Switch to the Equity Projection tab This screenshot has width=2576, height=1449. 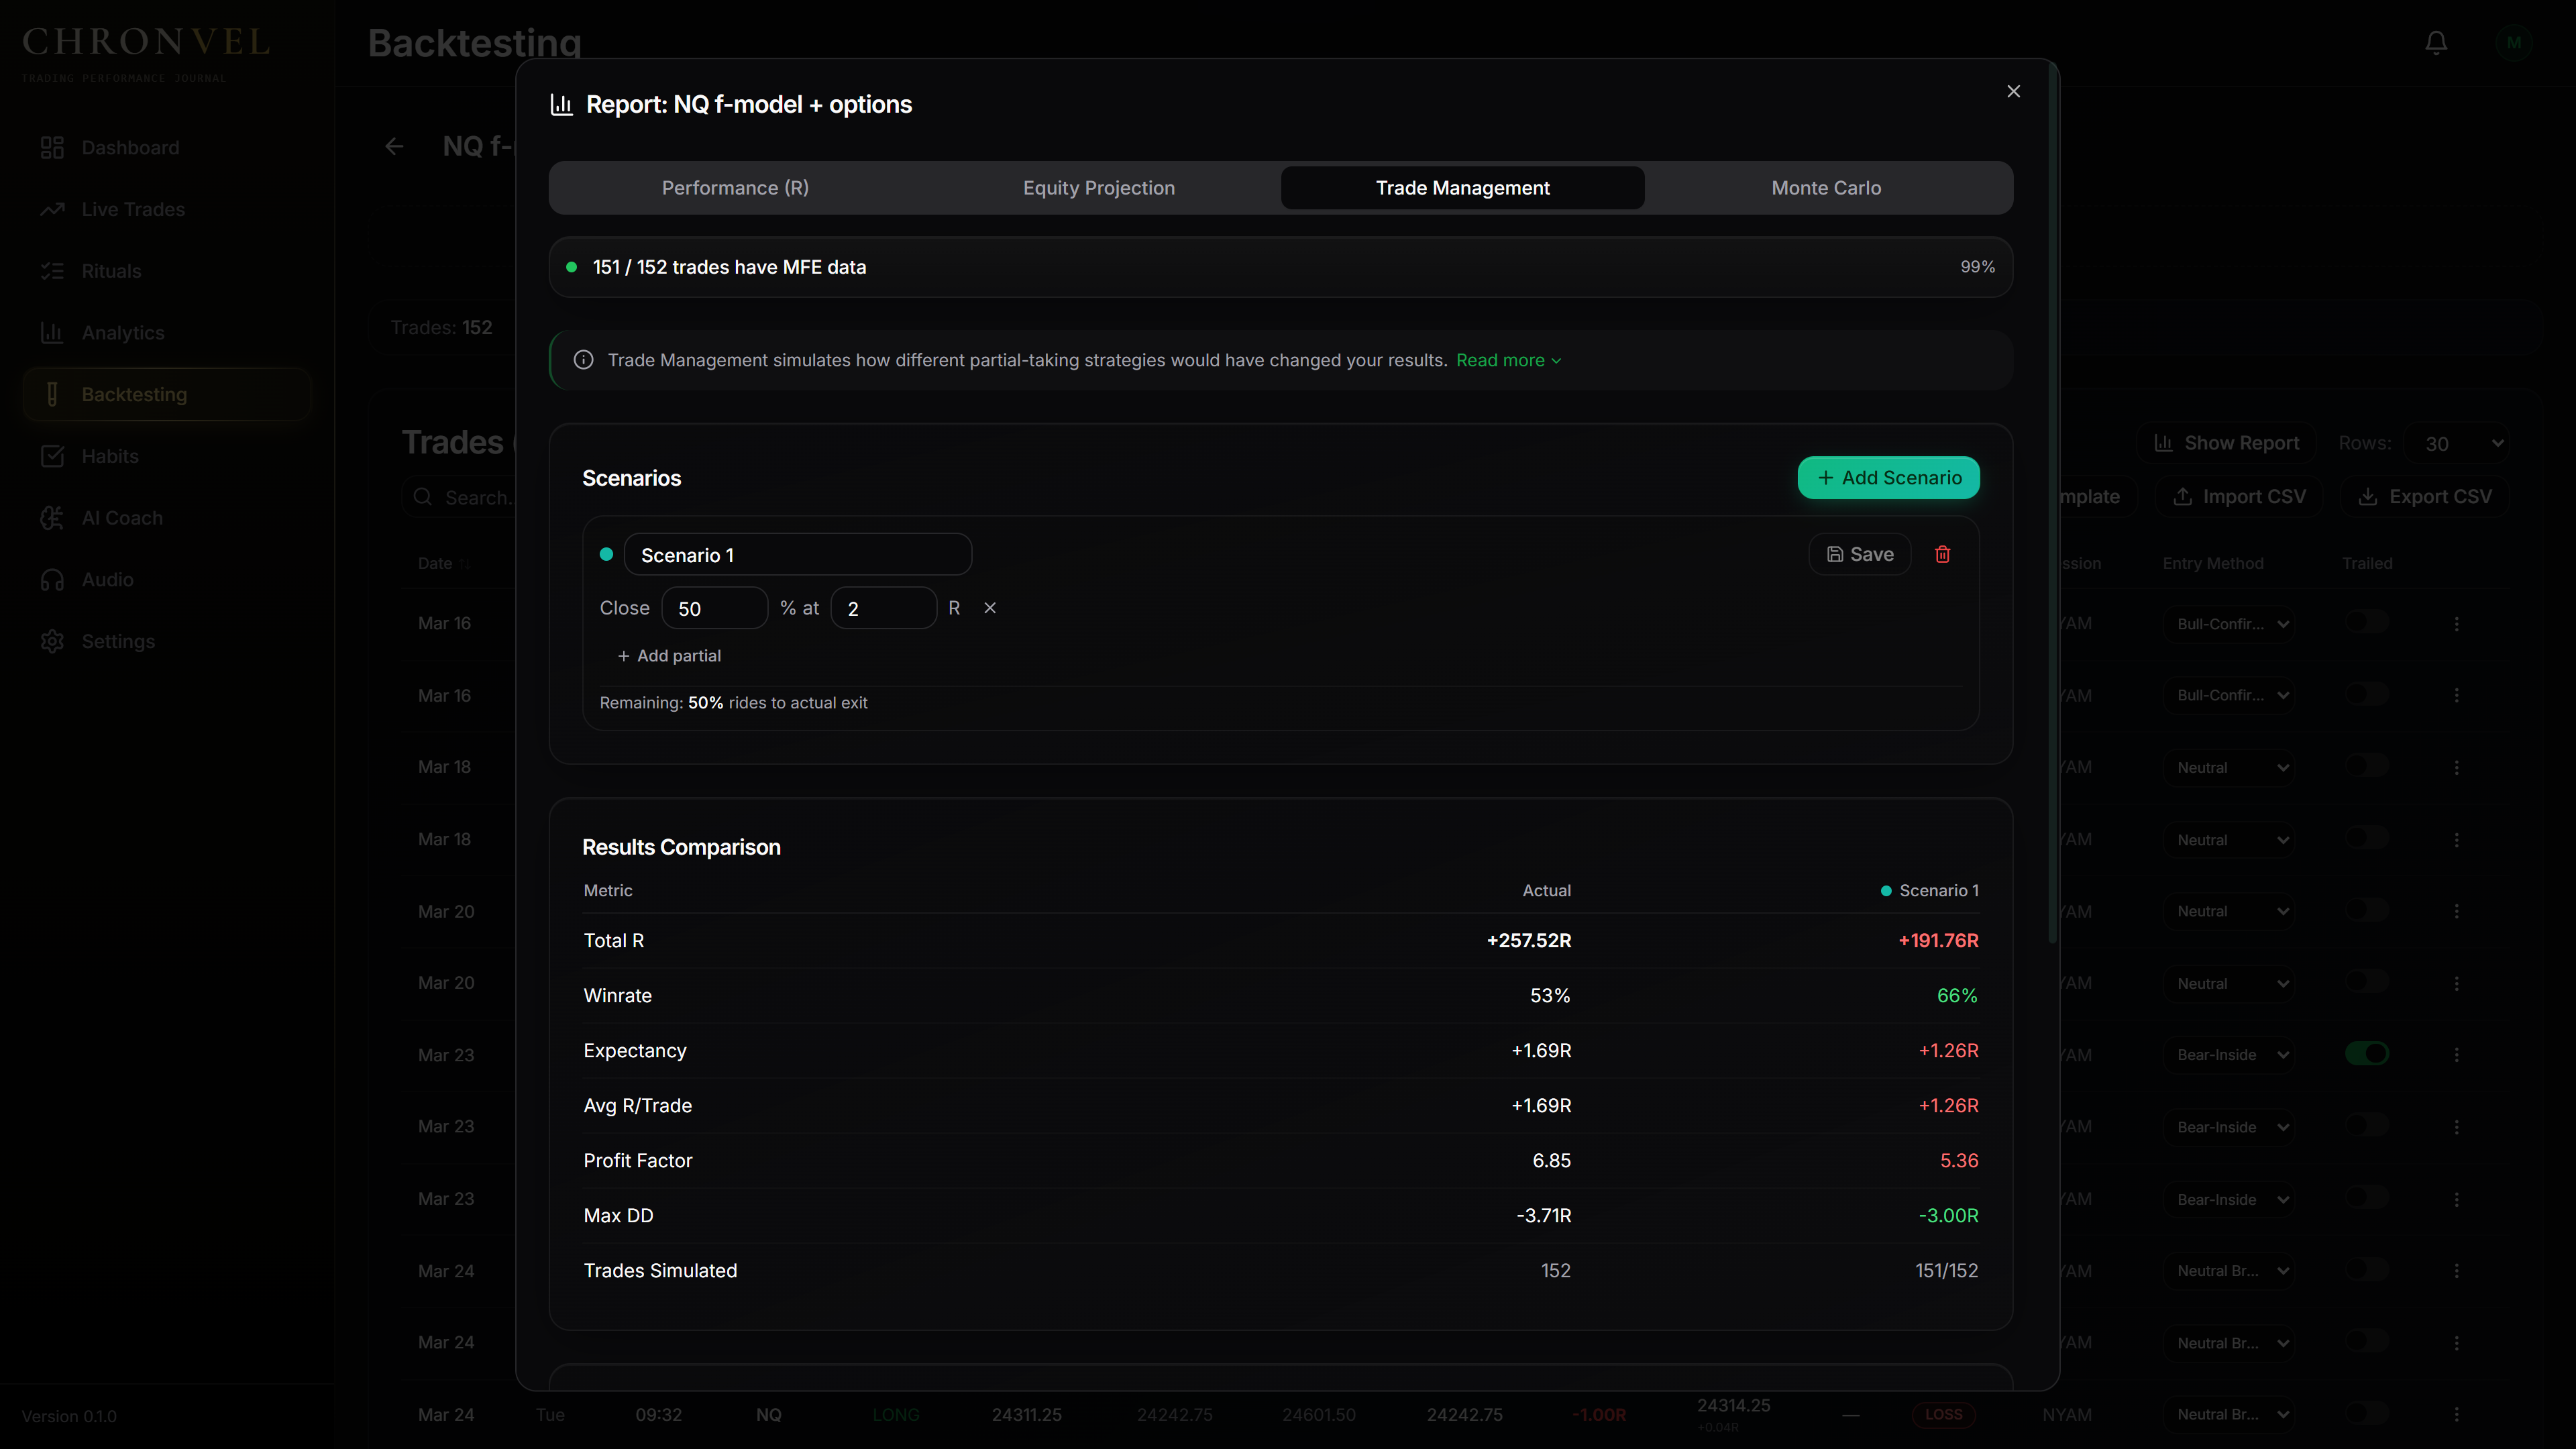tap(1098, 188)
